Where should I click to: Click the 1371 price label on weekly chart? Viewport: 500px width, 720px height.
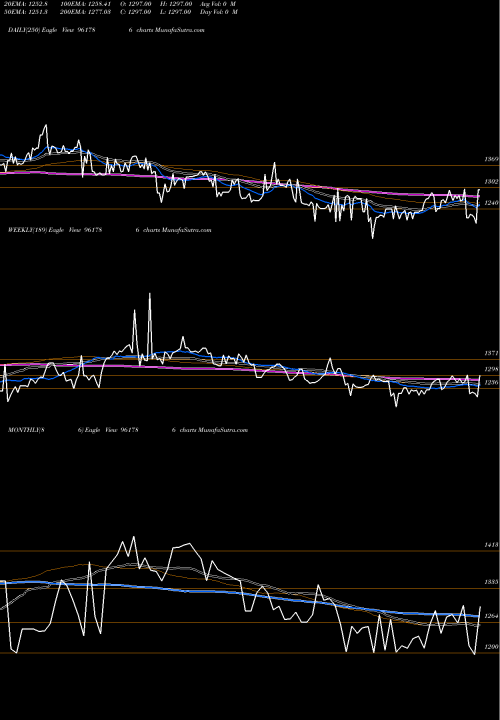(x=492, y=353)
